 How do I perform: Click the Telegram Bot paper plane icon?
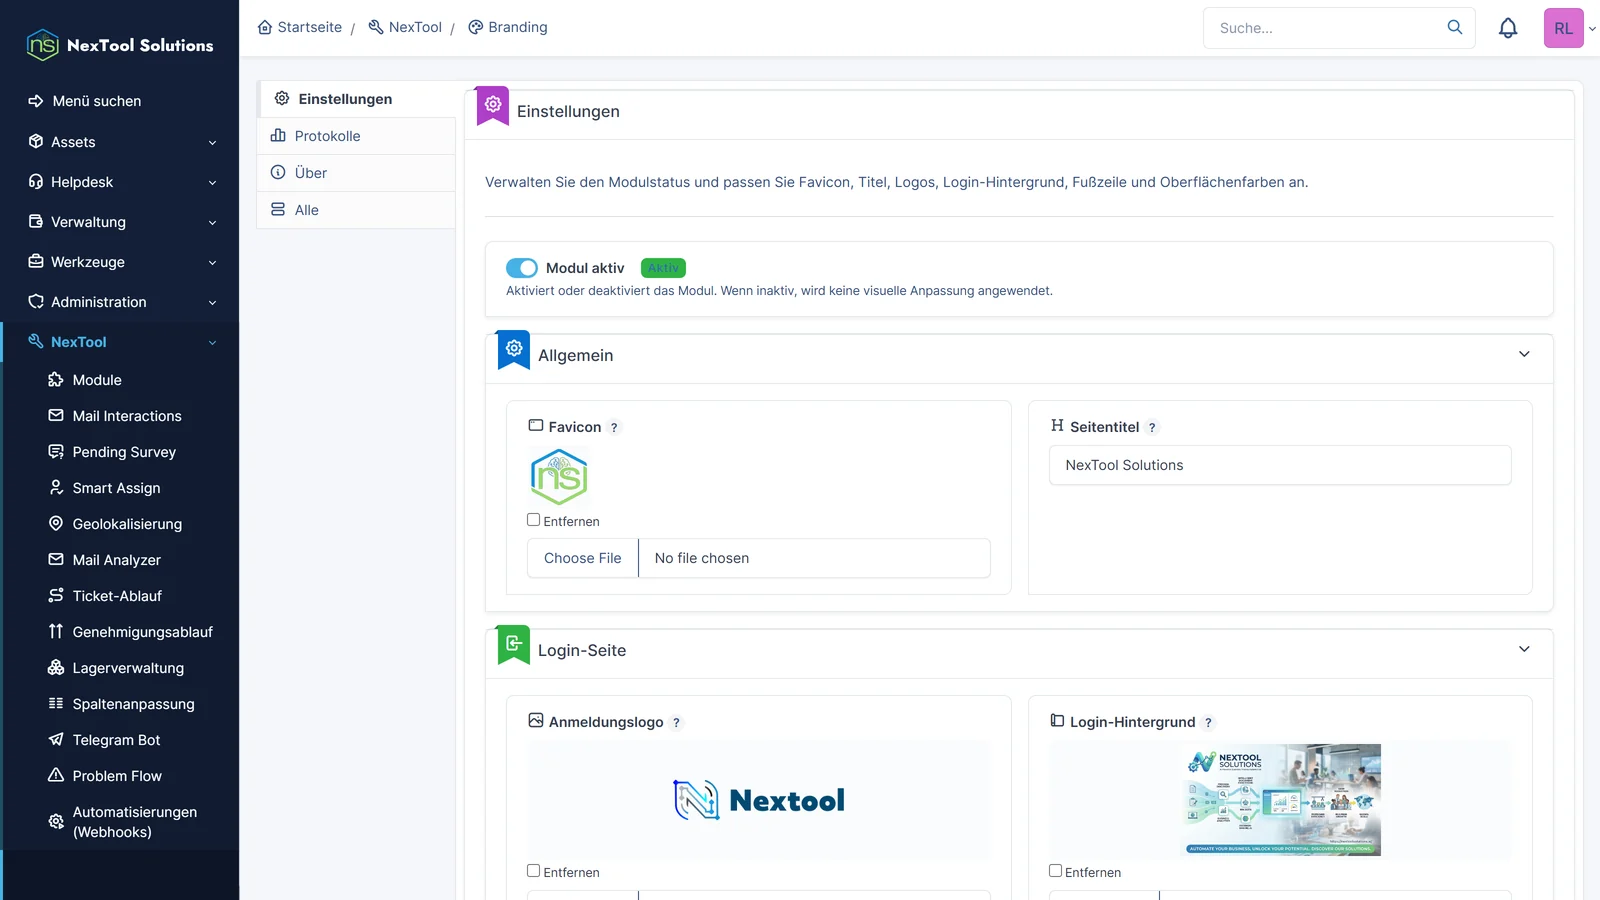click(56, 739)
